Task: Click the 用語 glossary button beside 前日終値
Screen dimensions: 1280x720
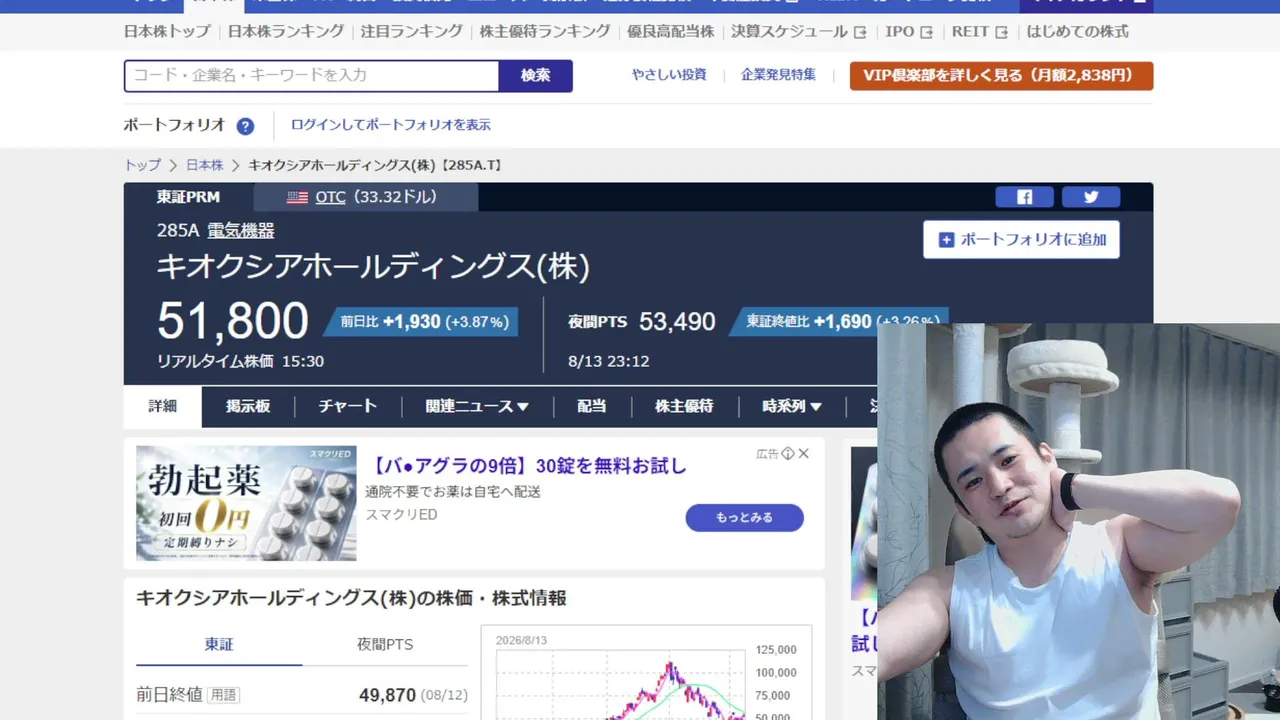Action: tap(224, 695)
